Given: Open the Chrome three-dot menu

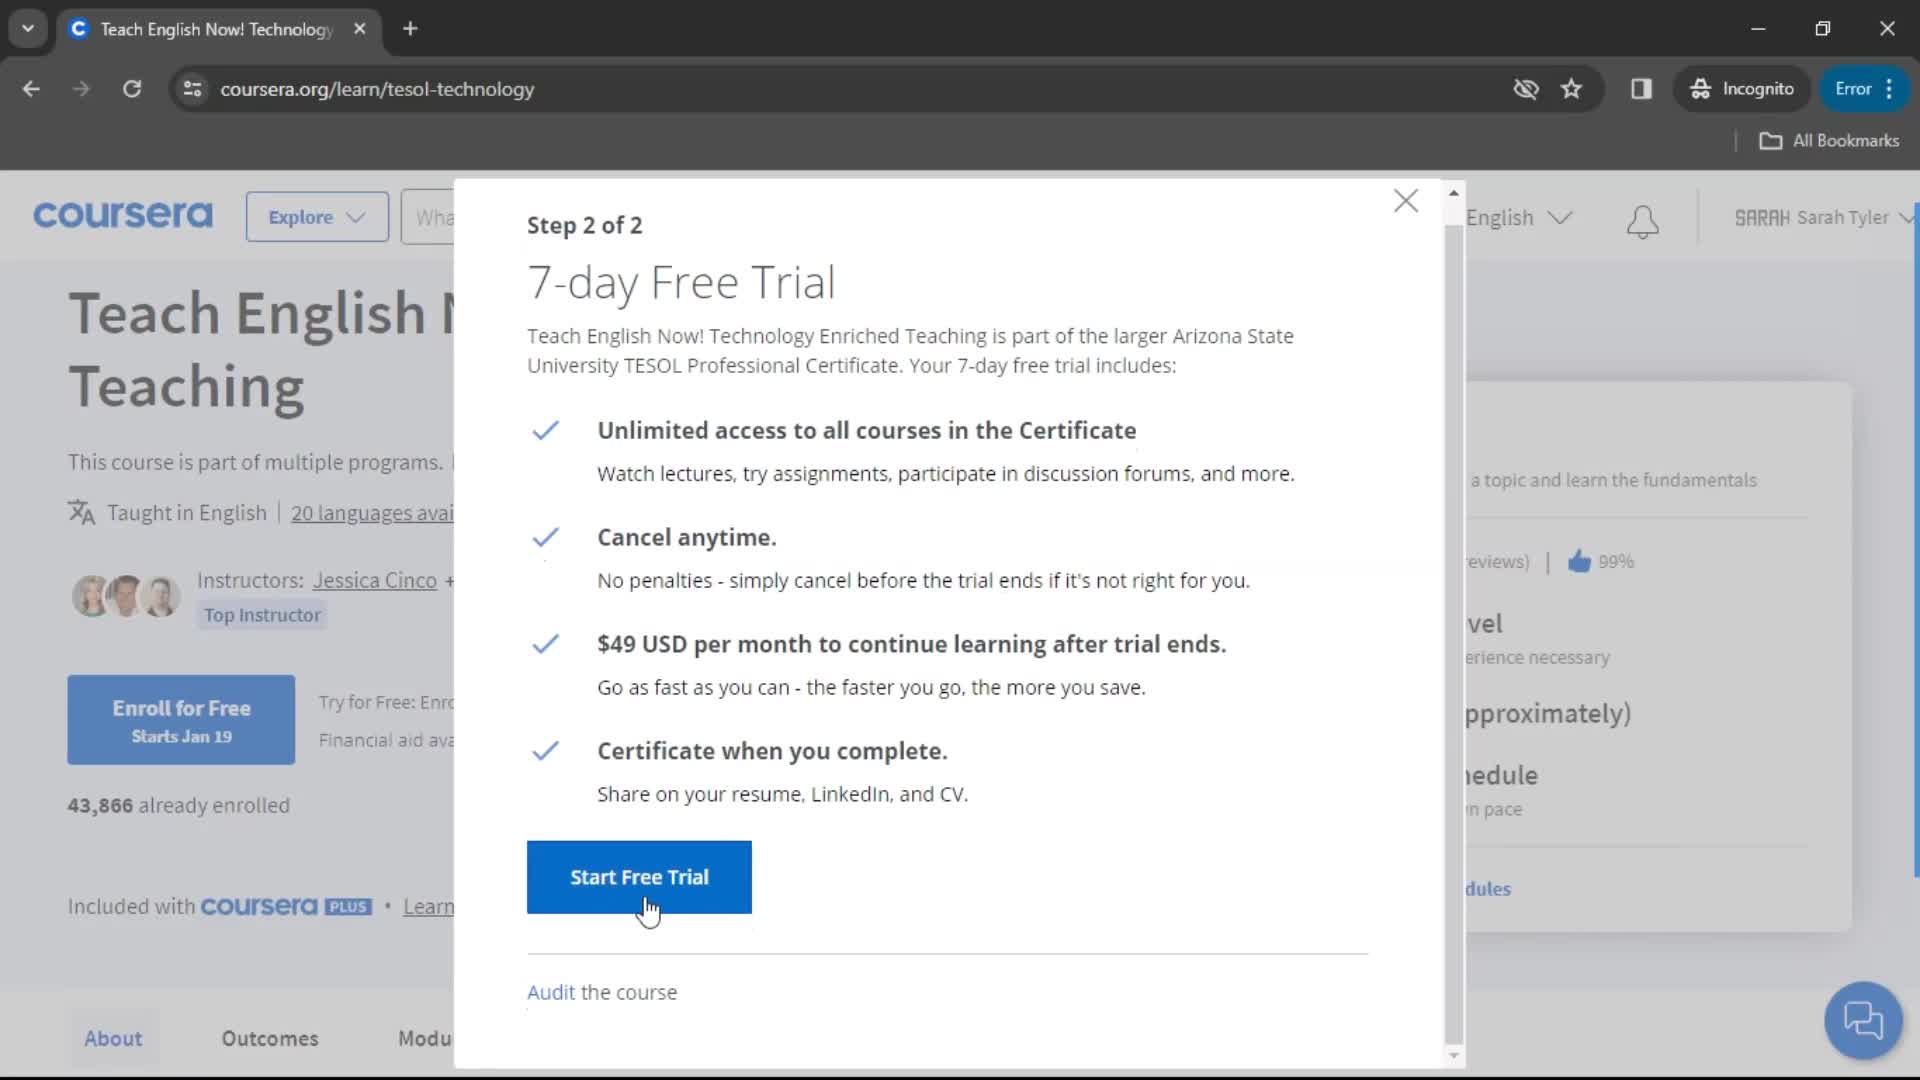Looking at the screenshot, I should [x=1889, y=89].
